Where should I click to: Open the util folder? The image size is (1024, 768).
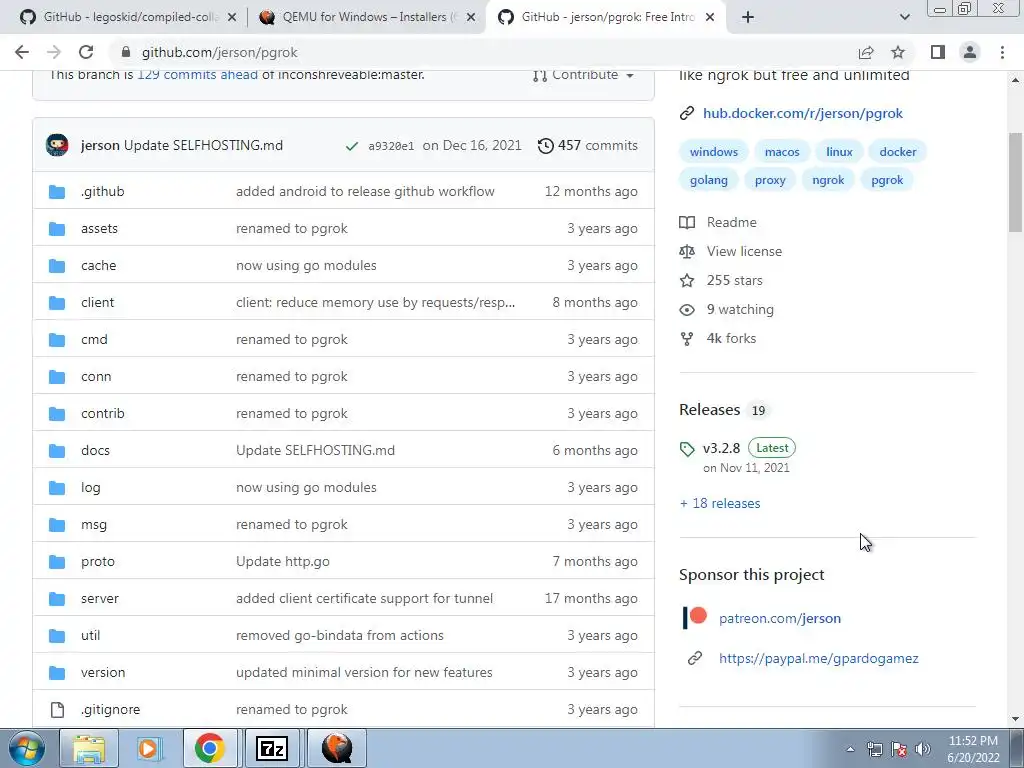point(90,635)
